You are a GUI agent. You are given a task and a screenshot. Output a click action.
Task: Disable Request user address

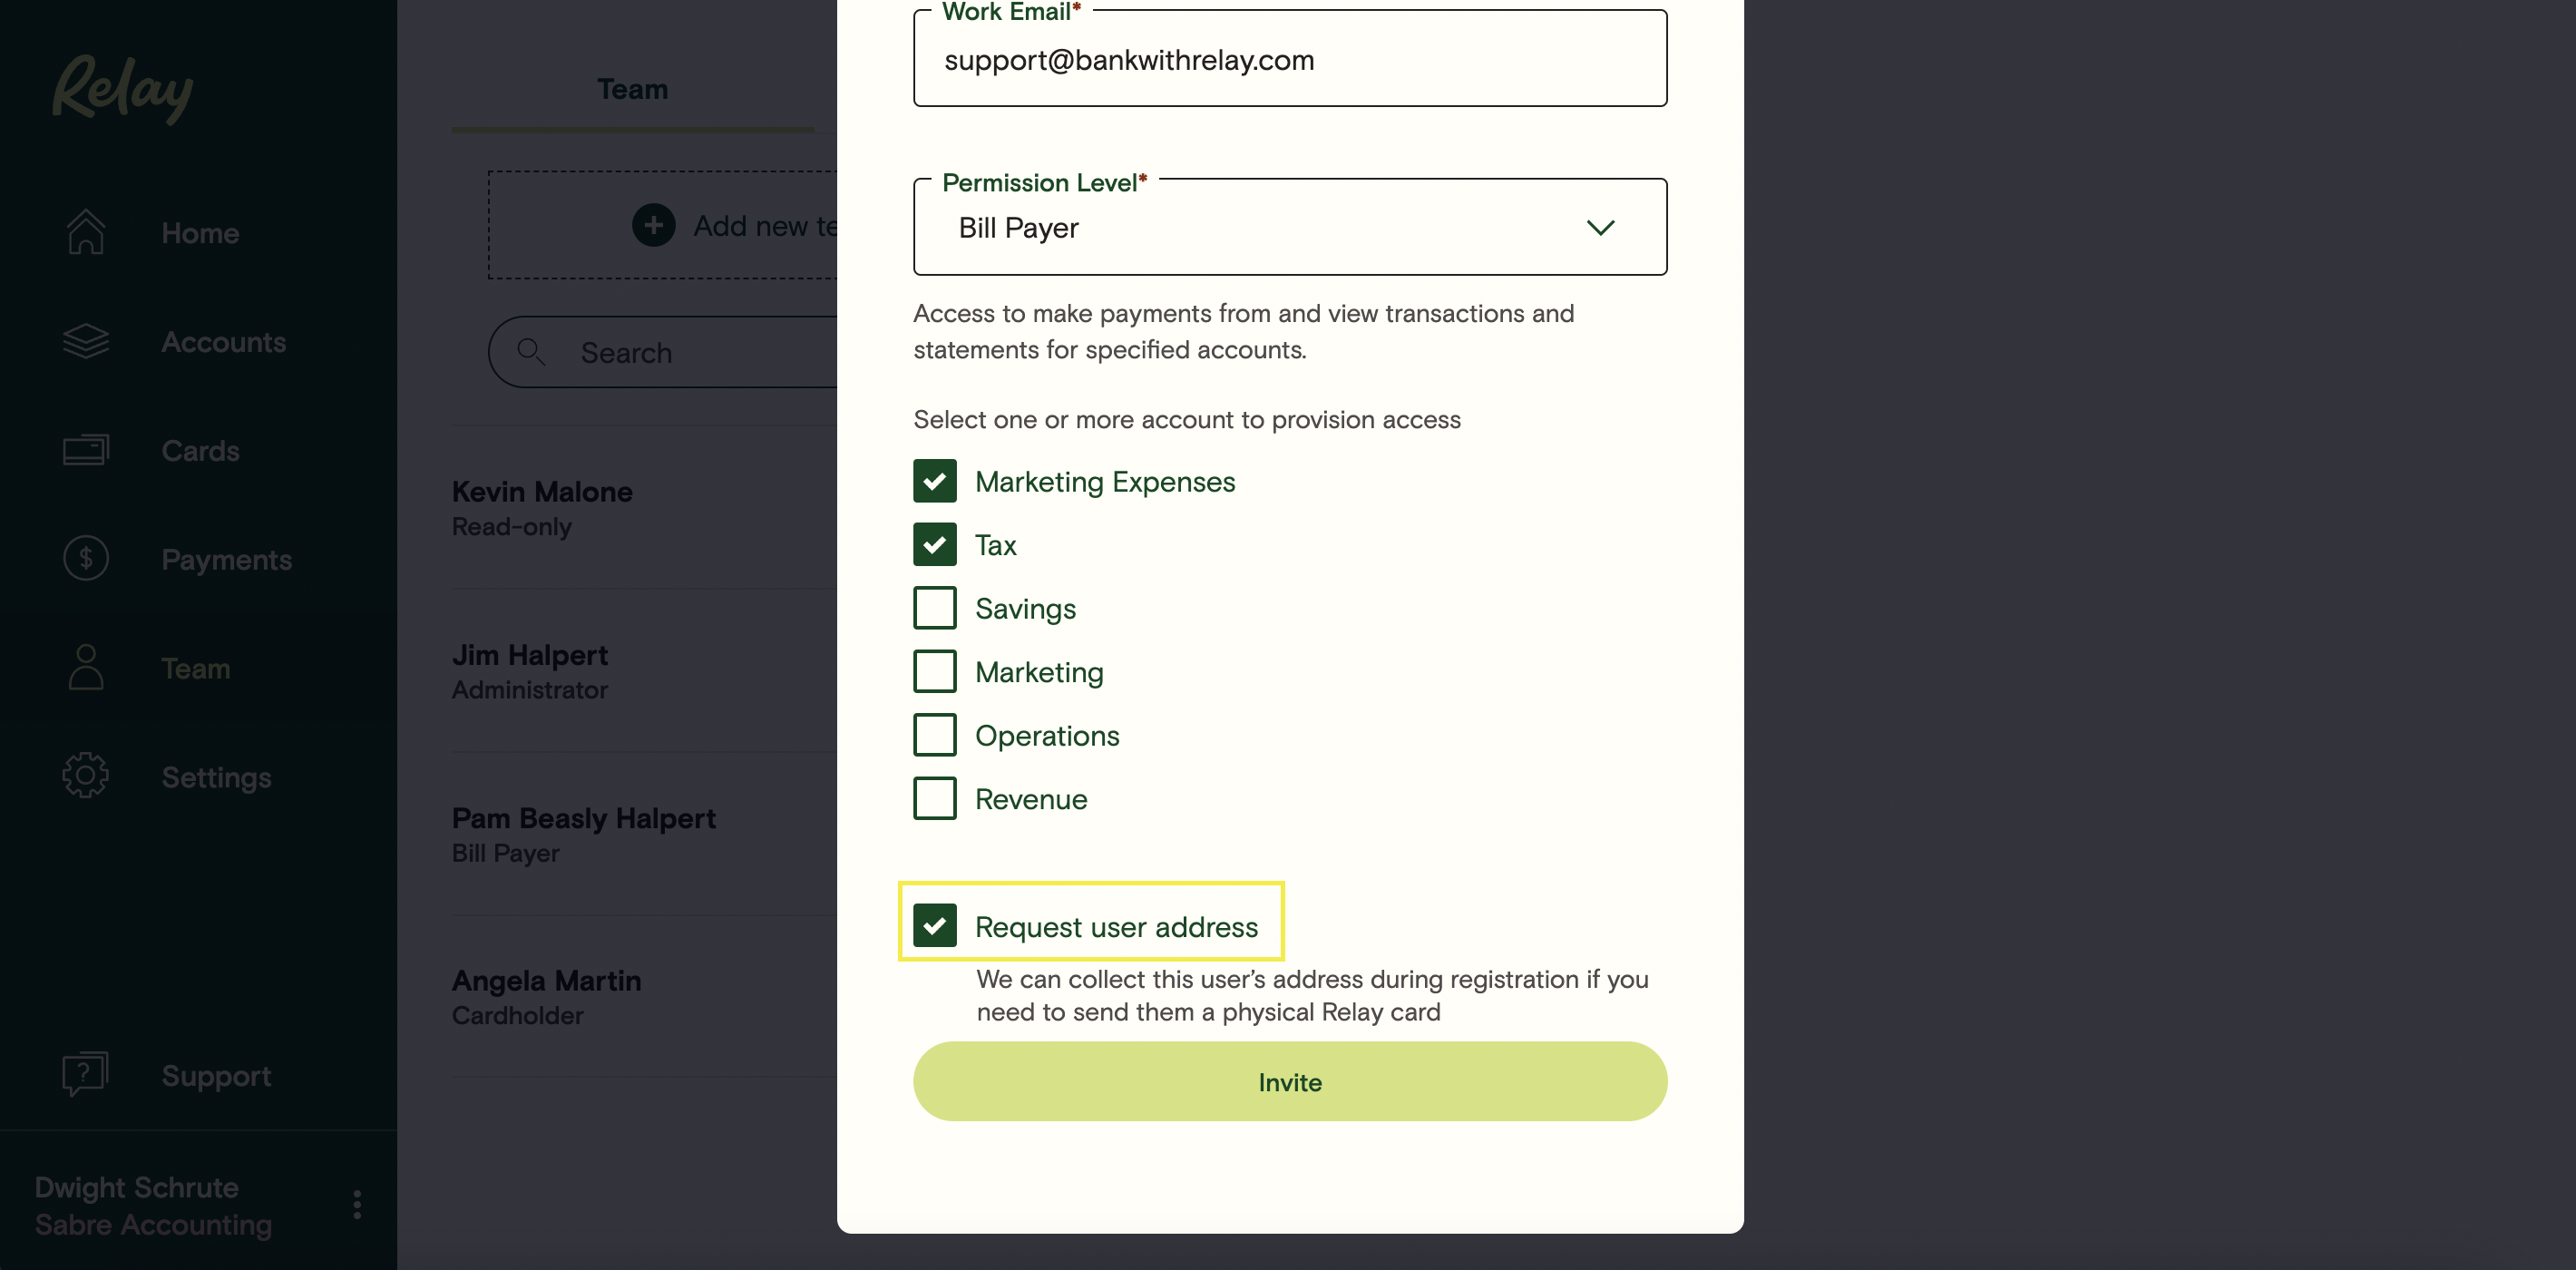(x=934, y=926)
